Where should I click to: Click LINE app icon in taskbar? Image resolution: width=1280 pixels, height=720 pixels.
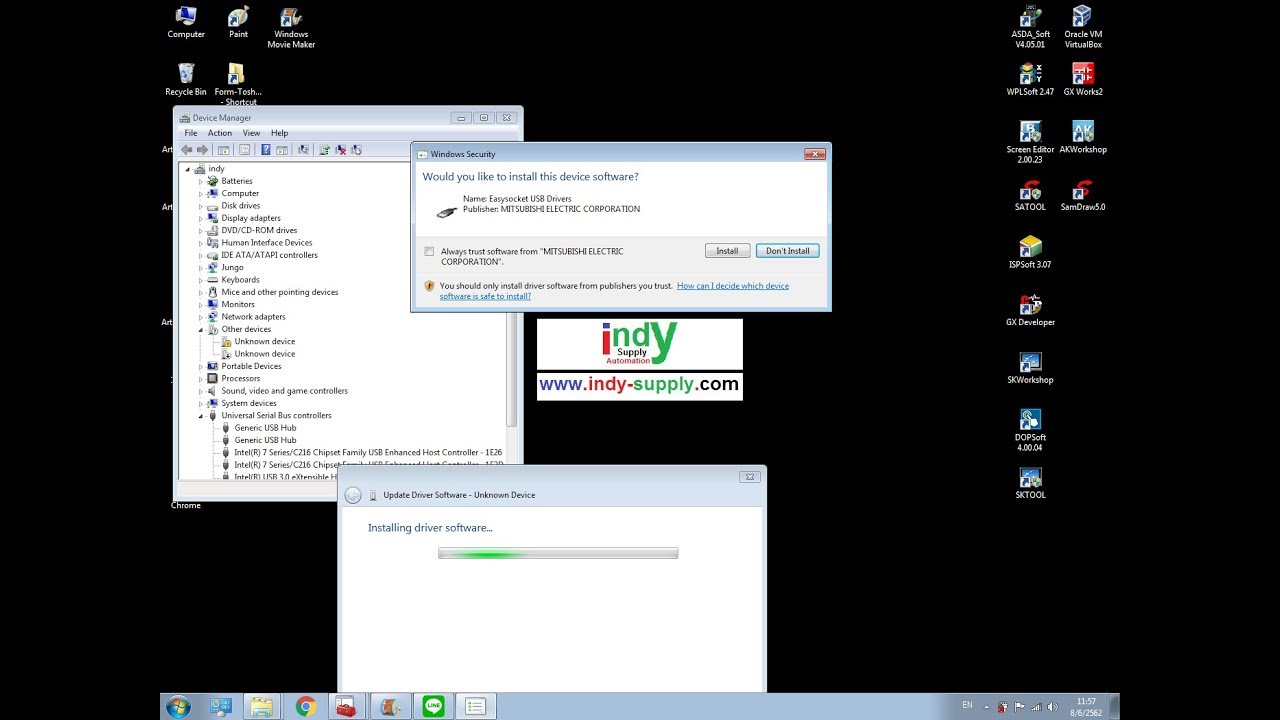[433, 706]
